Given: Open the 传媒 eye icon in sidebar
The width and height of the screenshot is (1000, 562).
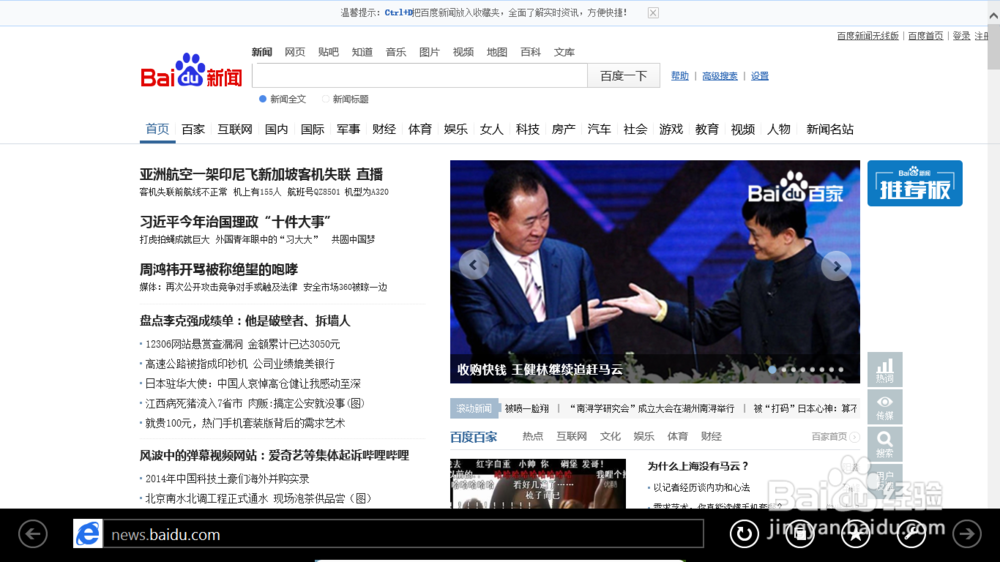Looking at the screenshot, I should pyautogui.click(x=885, y=407).
